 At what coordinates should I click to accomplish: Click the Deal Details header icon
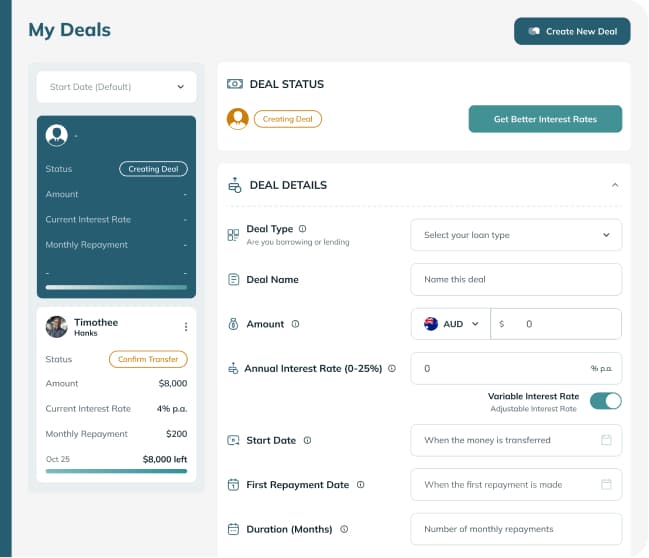[235, 185]
